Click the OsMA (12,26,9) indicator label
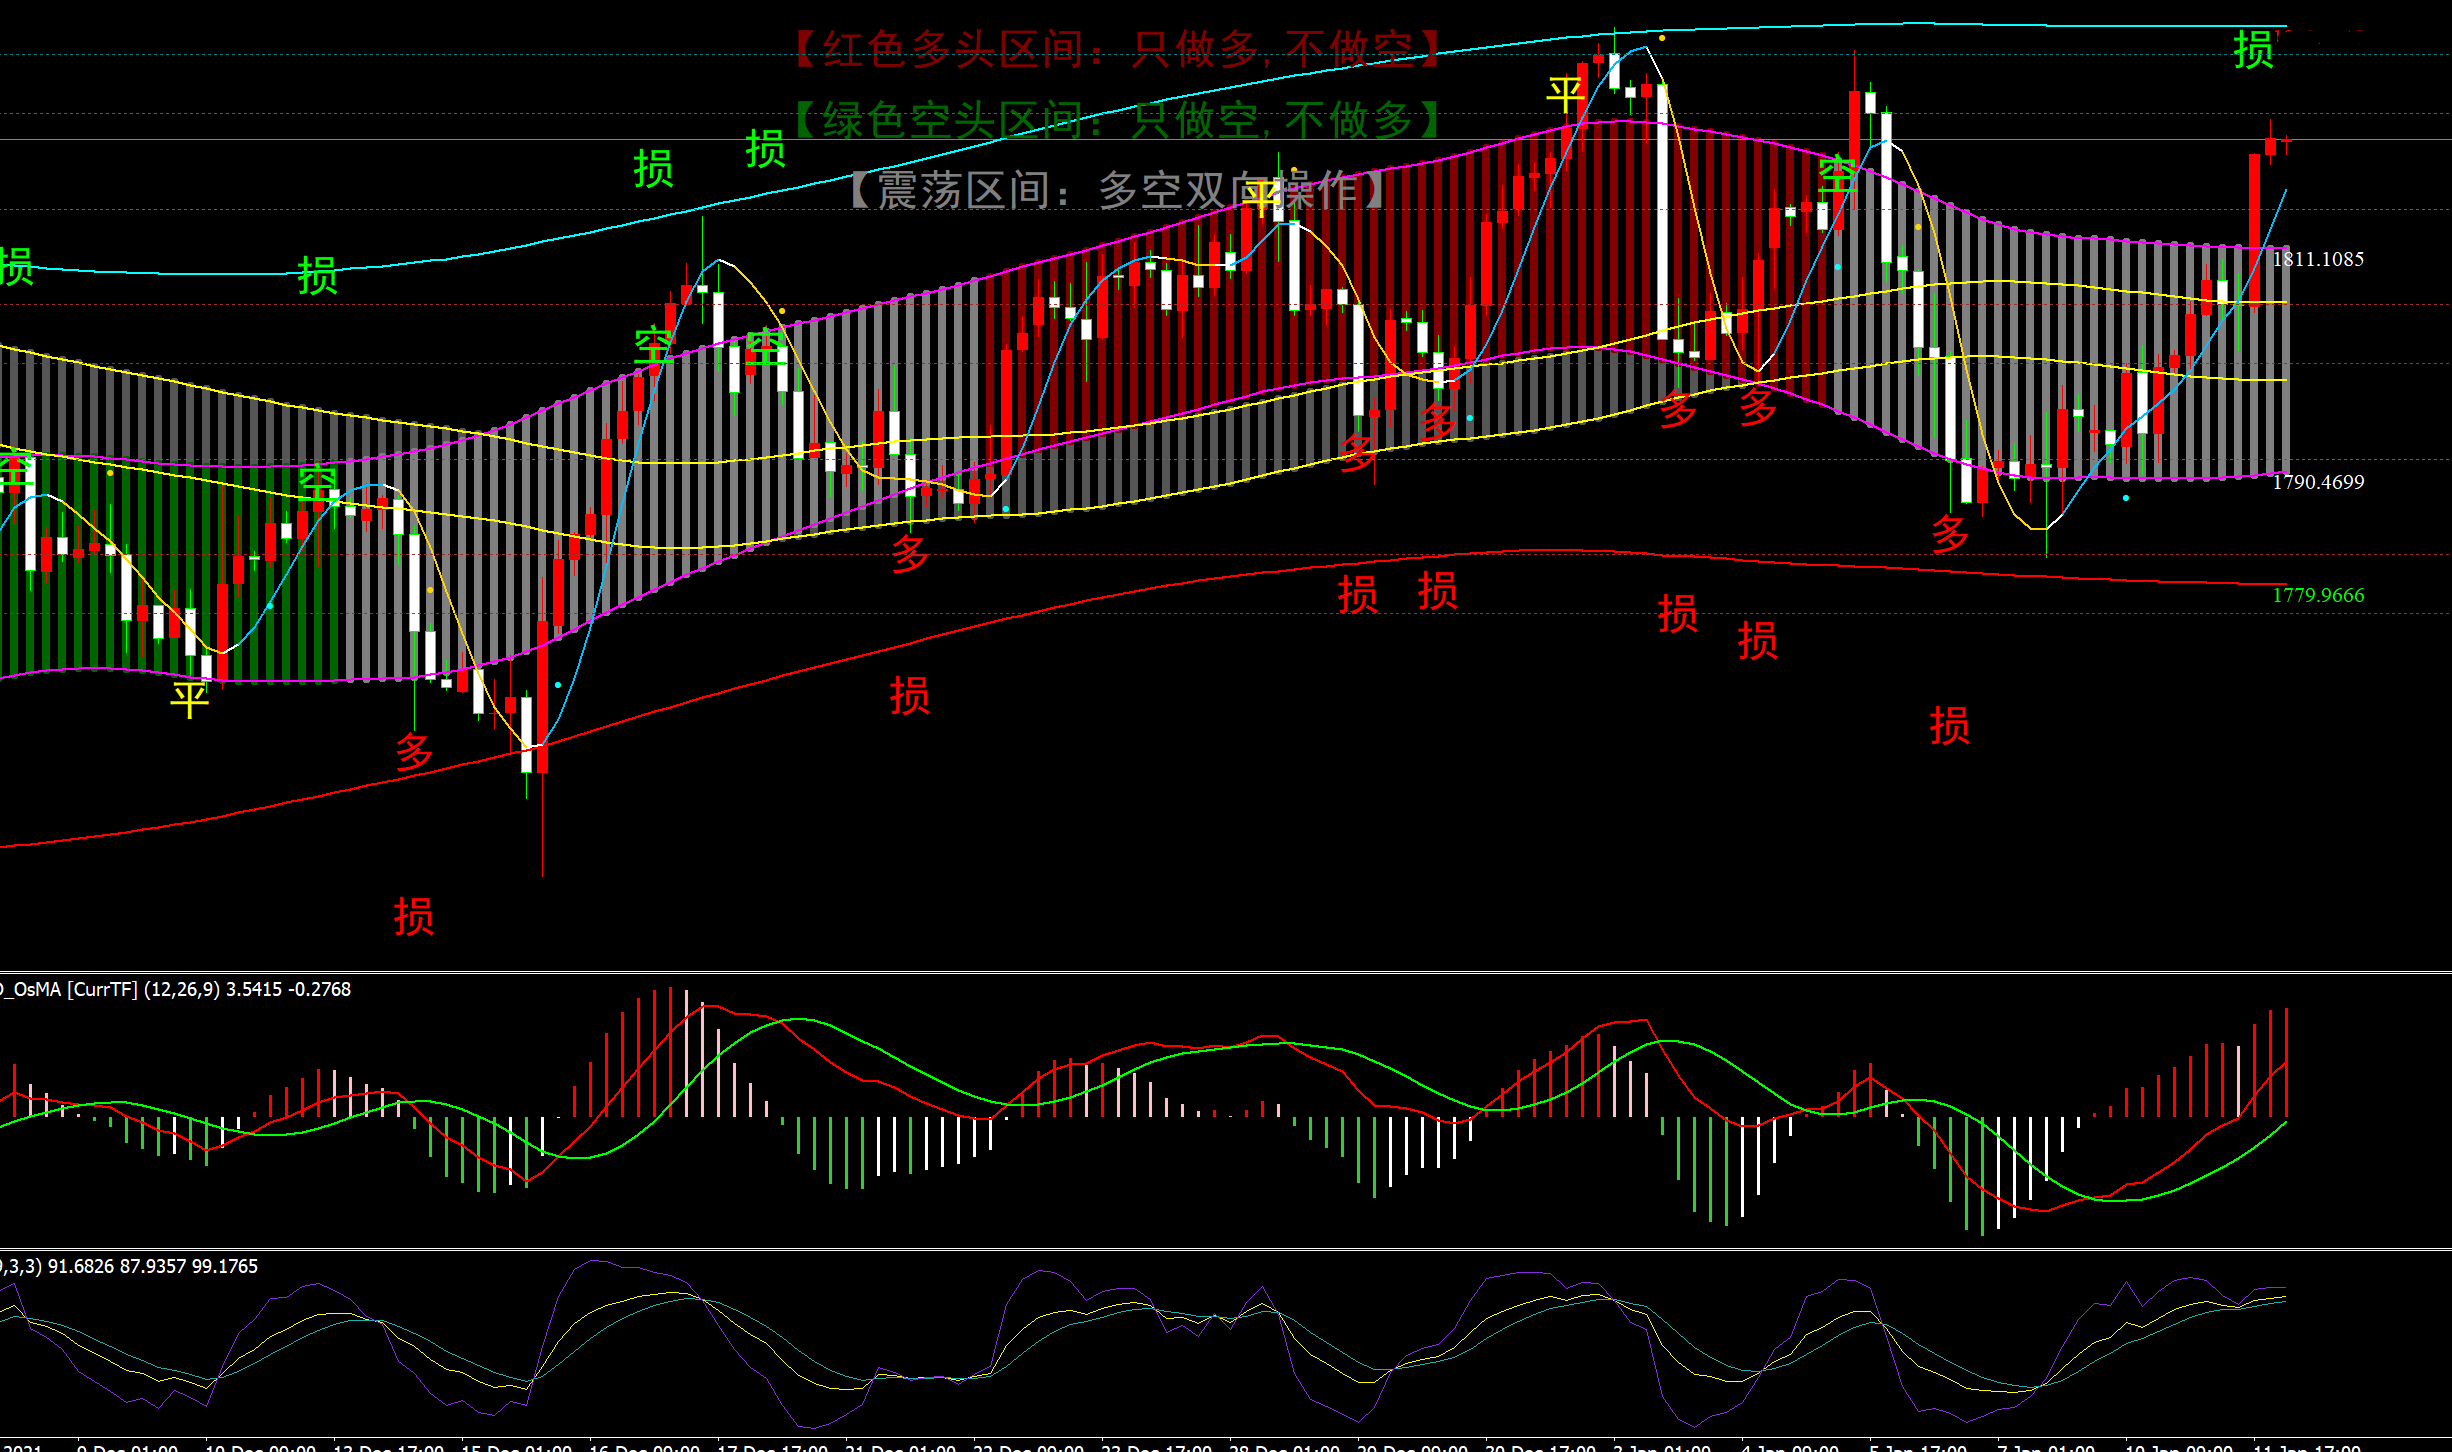This screenshot has width=2452, height=1452. click(x=175, y=989)
